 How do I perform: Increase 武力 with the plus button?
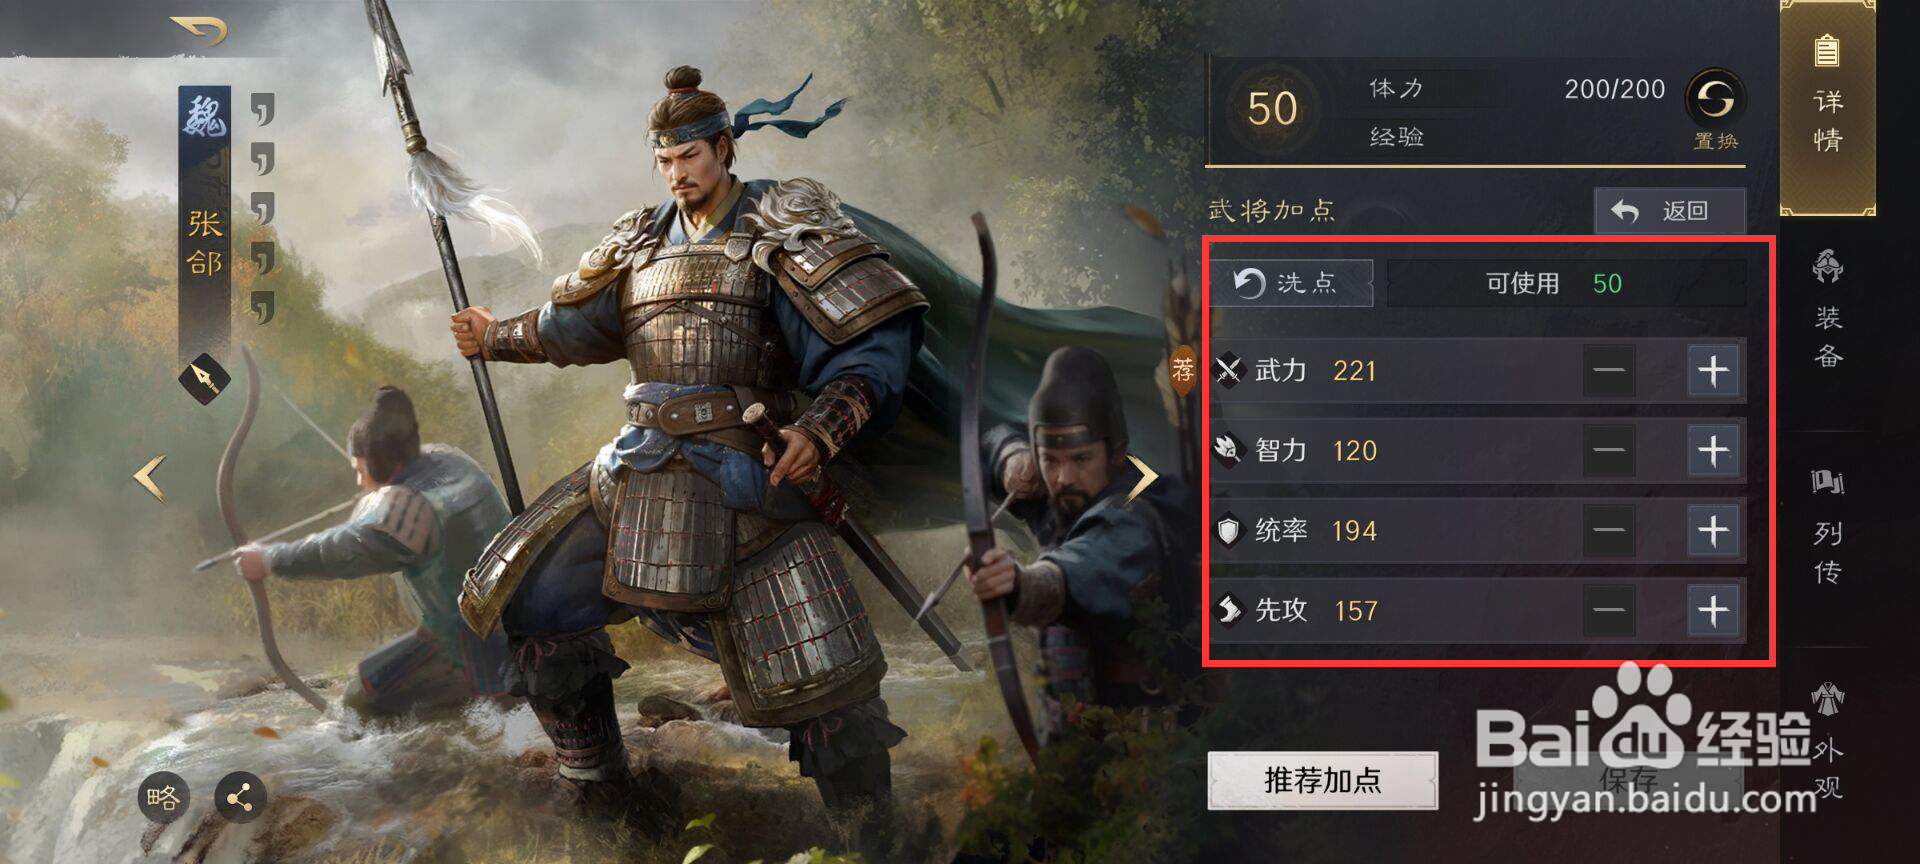(x=1713, y=371)
